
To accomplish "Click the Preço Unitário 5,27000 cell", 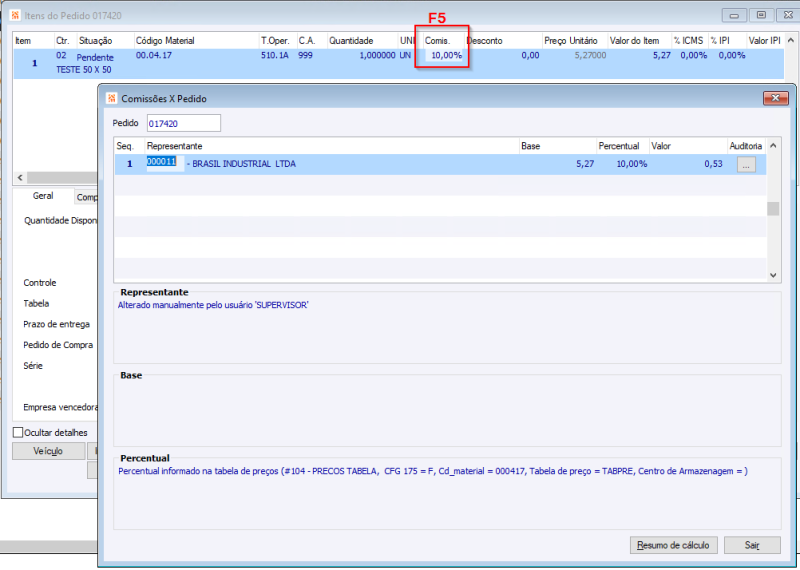I will click(590, 55).
